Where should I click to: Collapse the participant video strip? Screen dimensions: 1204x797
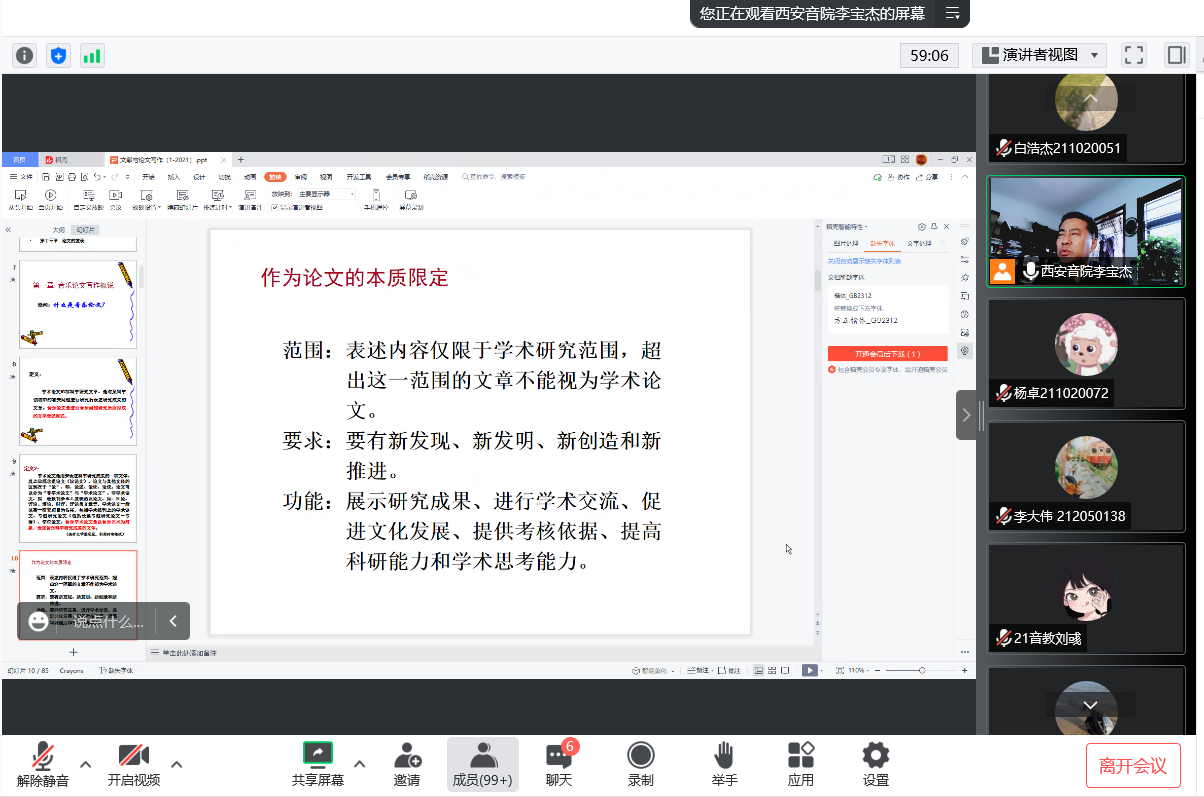[x=966, y=414]
